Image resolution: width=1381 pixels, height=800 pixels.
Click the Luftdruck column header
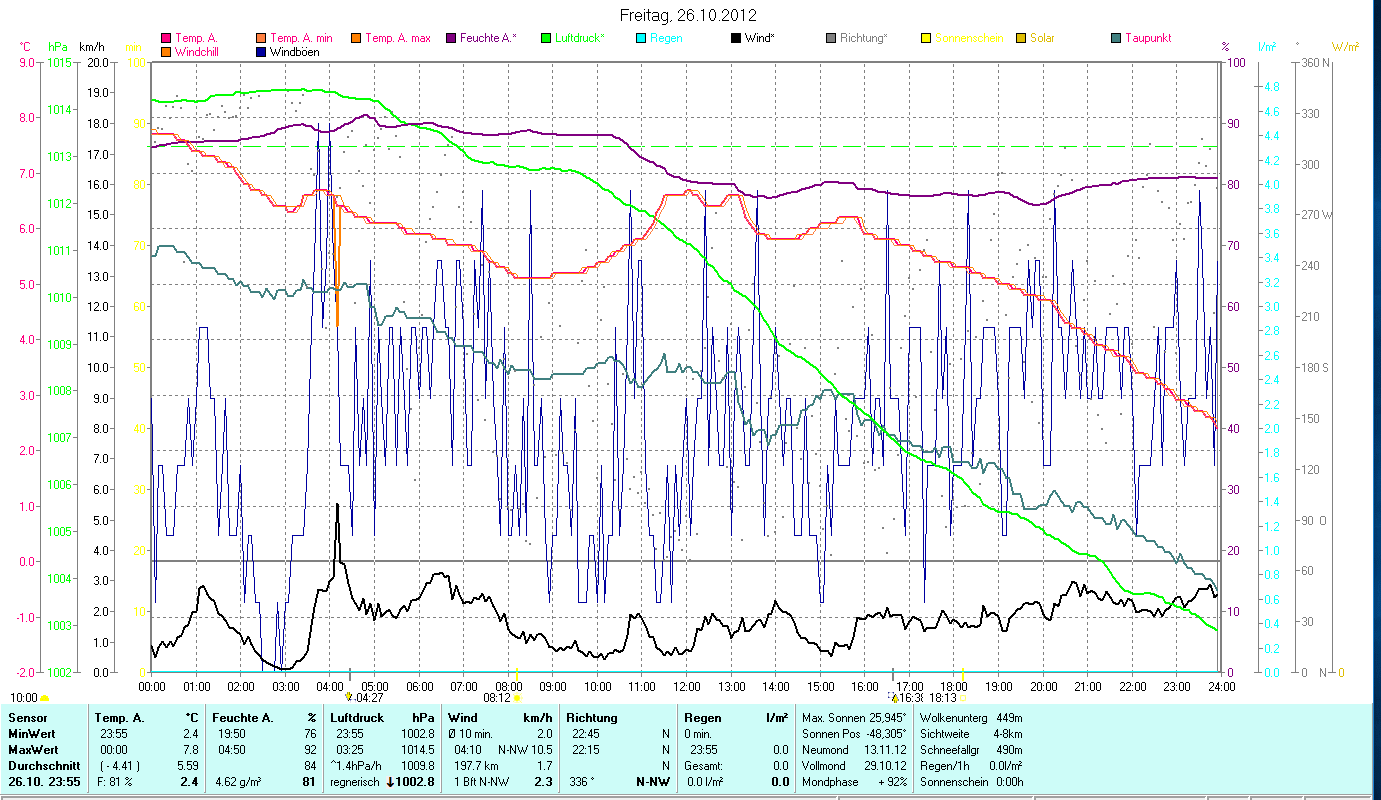click(x=356, y=718)
